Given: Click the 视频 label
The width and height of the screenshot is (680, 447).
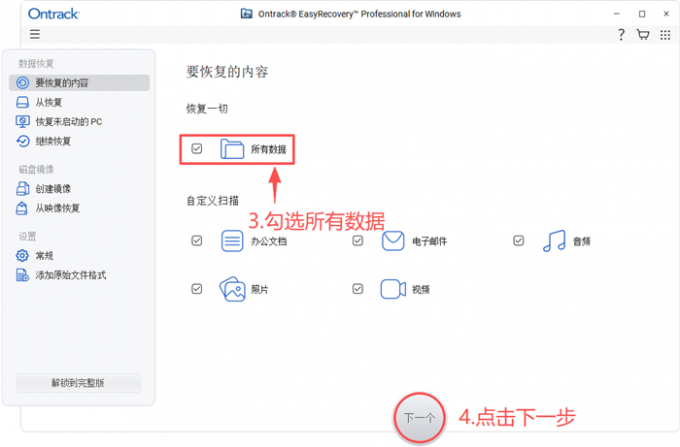Looking at the screenshot, I should pyautogui.click(x=420, y=290).
